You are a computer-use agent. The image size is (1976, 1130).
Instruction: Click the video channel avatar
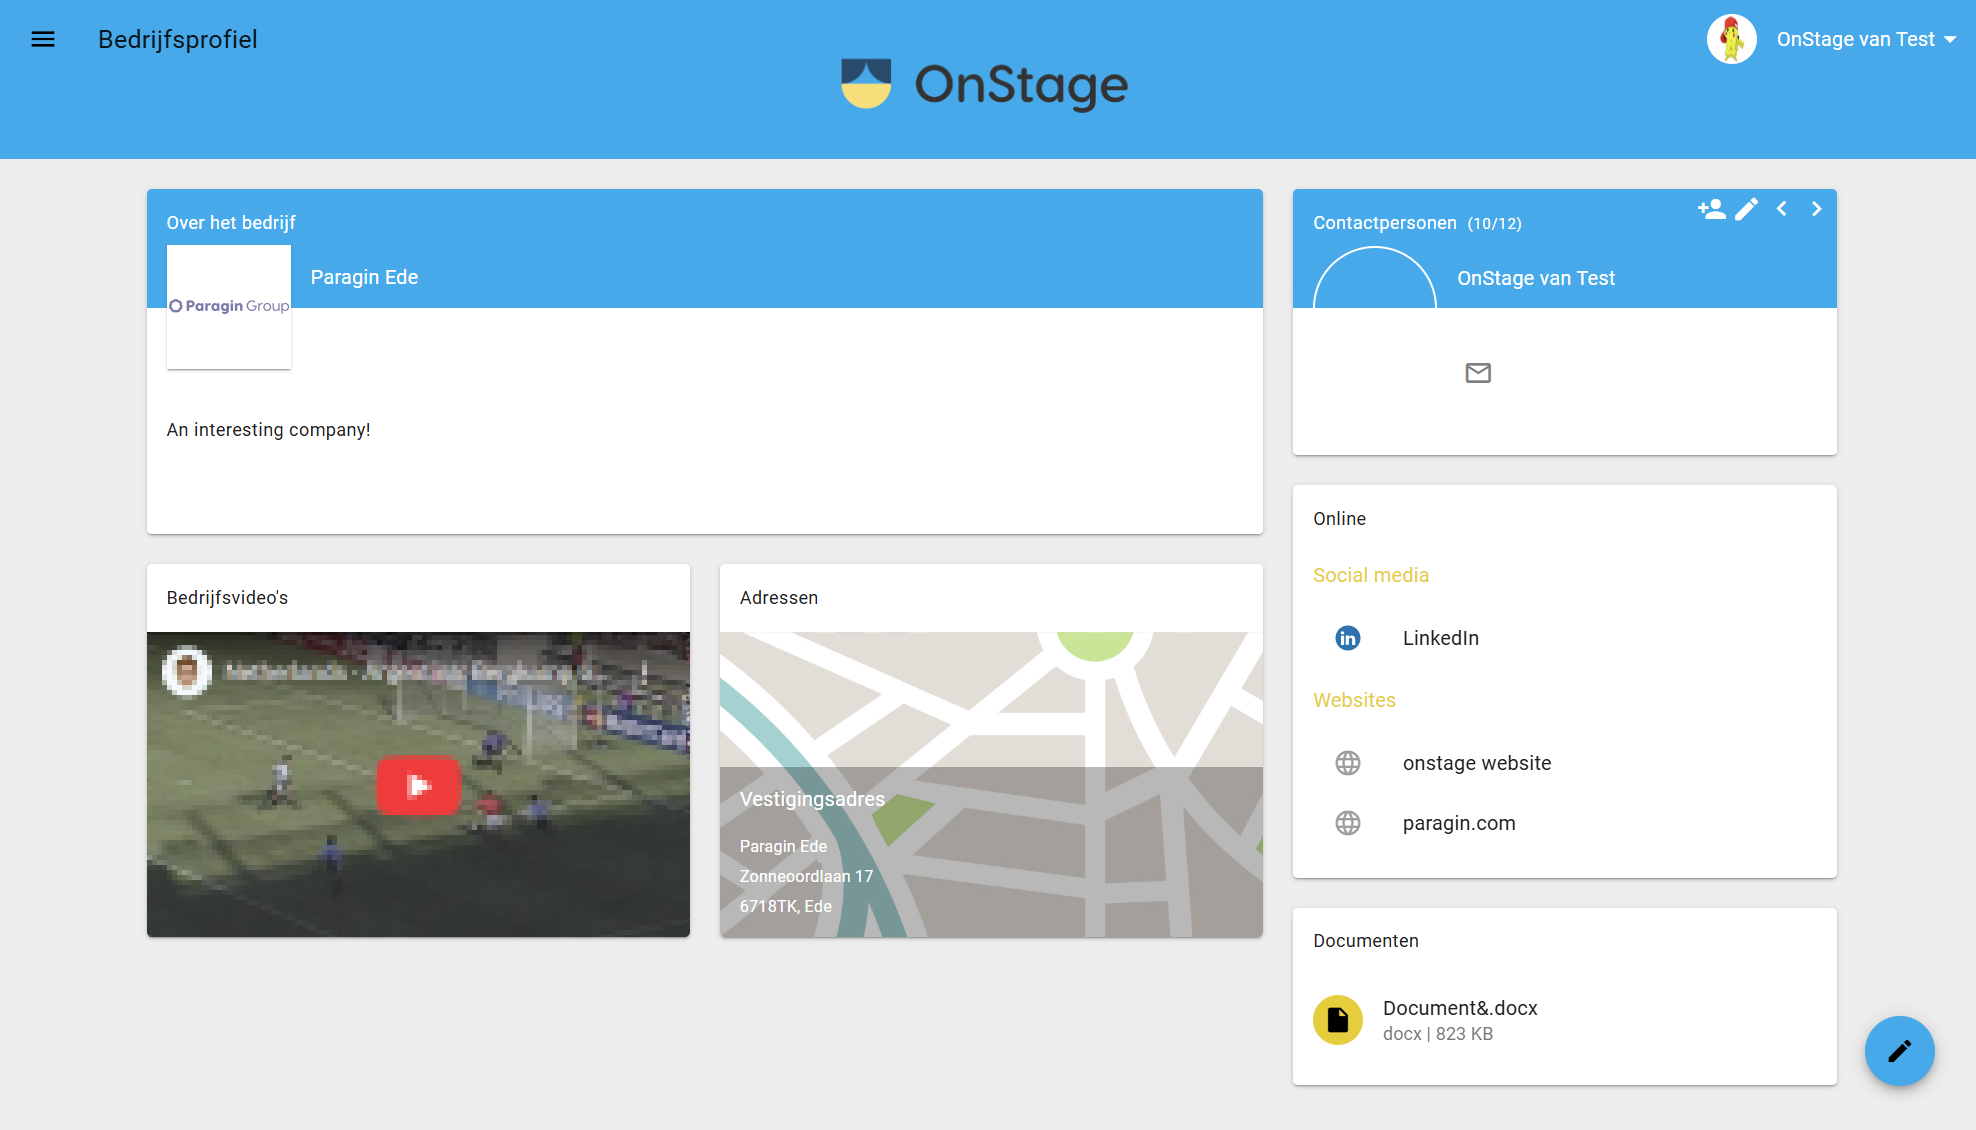click(187, 671)
